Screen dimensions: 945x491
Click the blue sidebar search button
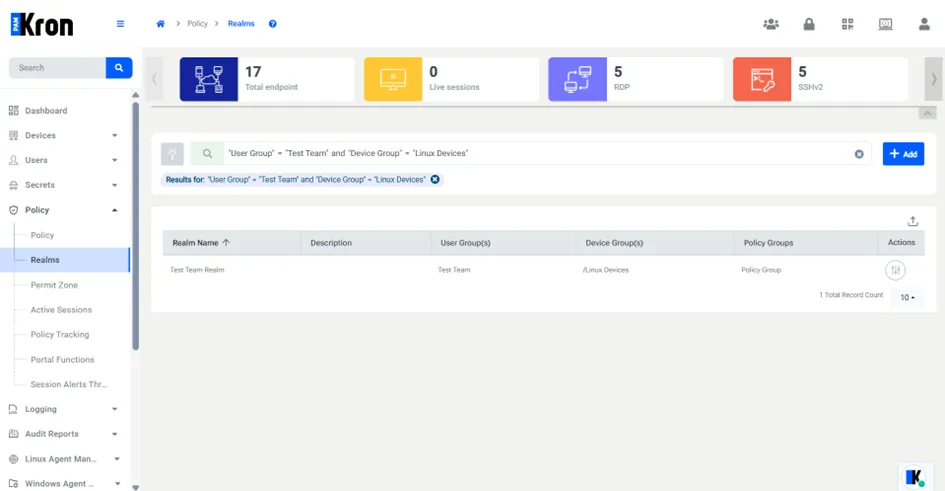(119, 67)
